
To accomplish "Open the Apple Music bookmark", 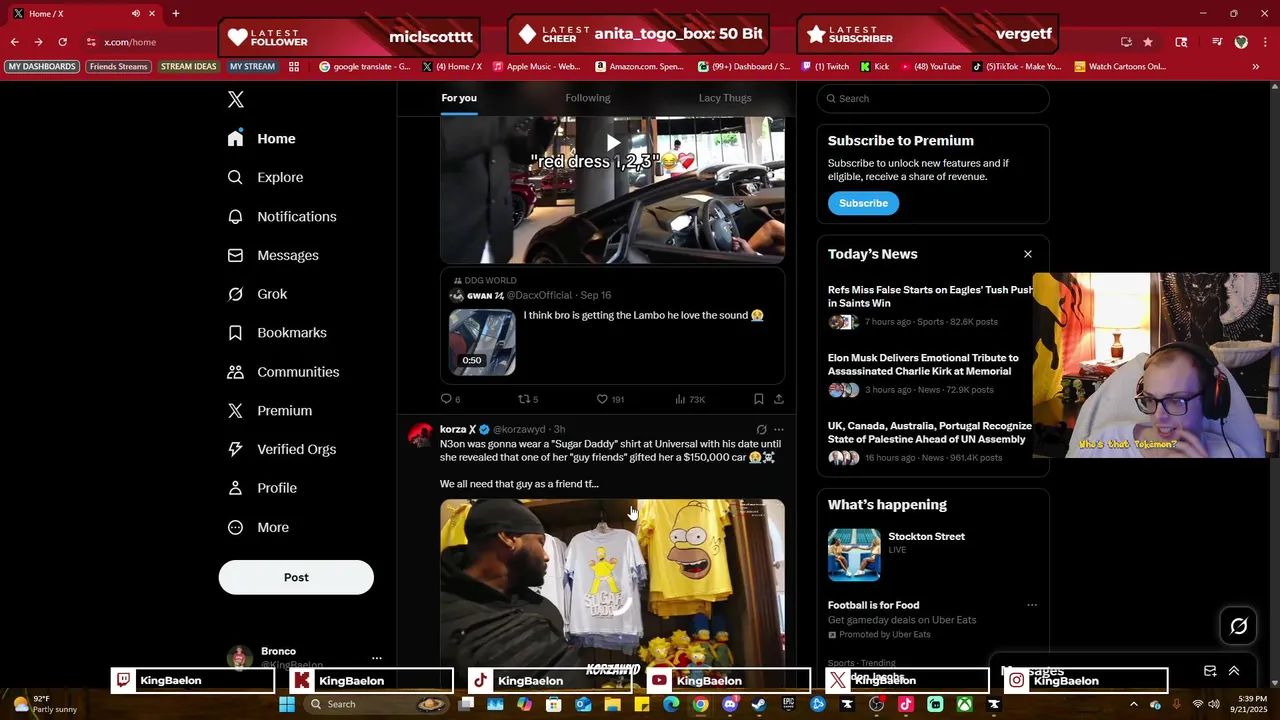I will pos(536,67).
